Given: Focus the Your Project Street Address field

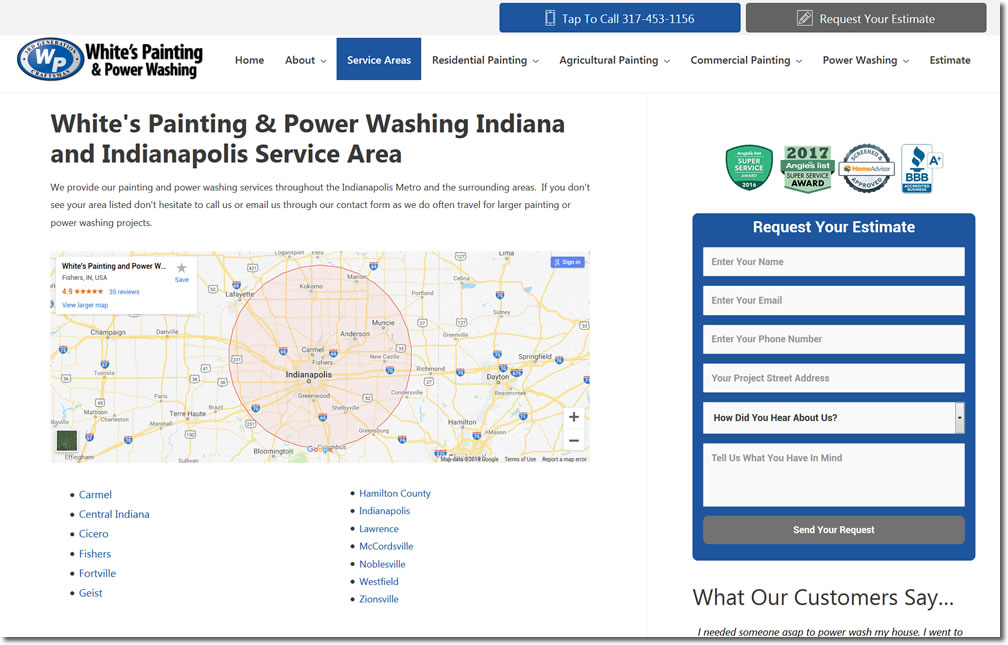Looking at the screenshot, I should click(834, 378).
